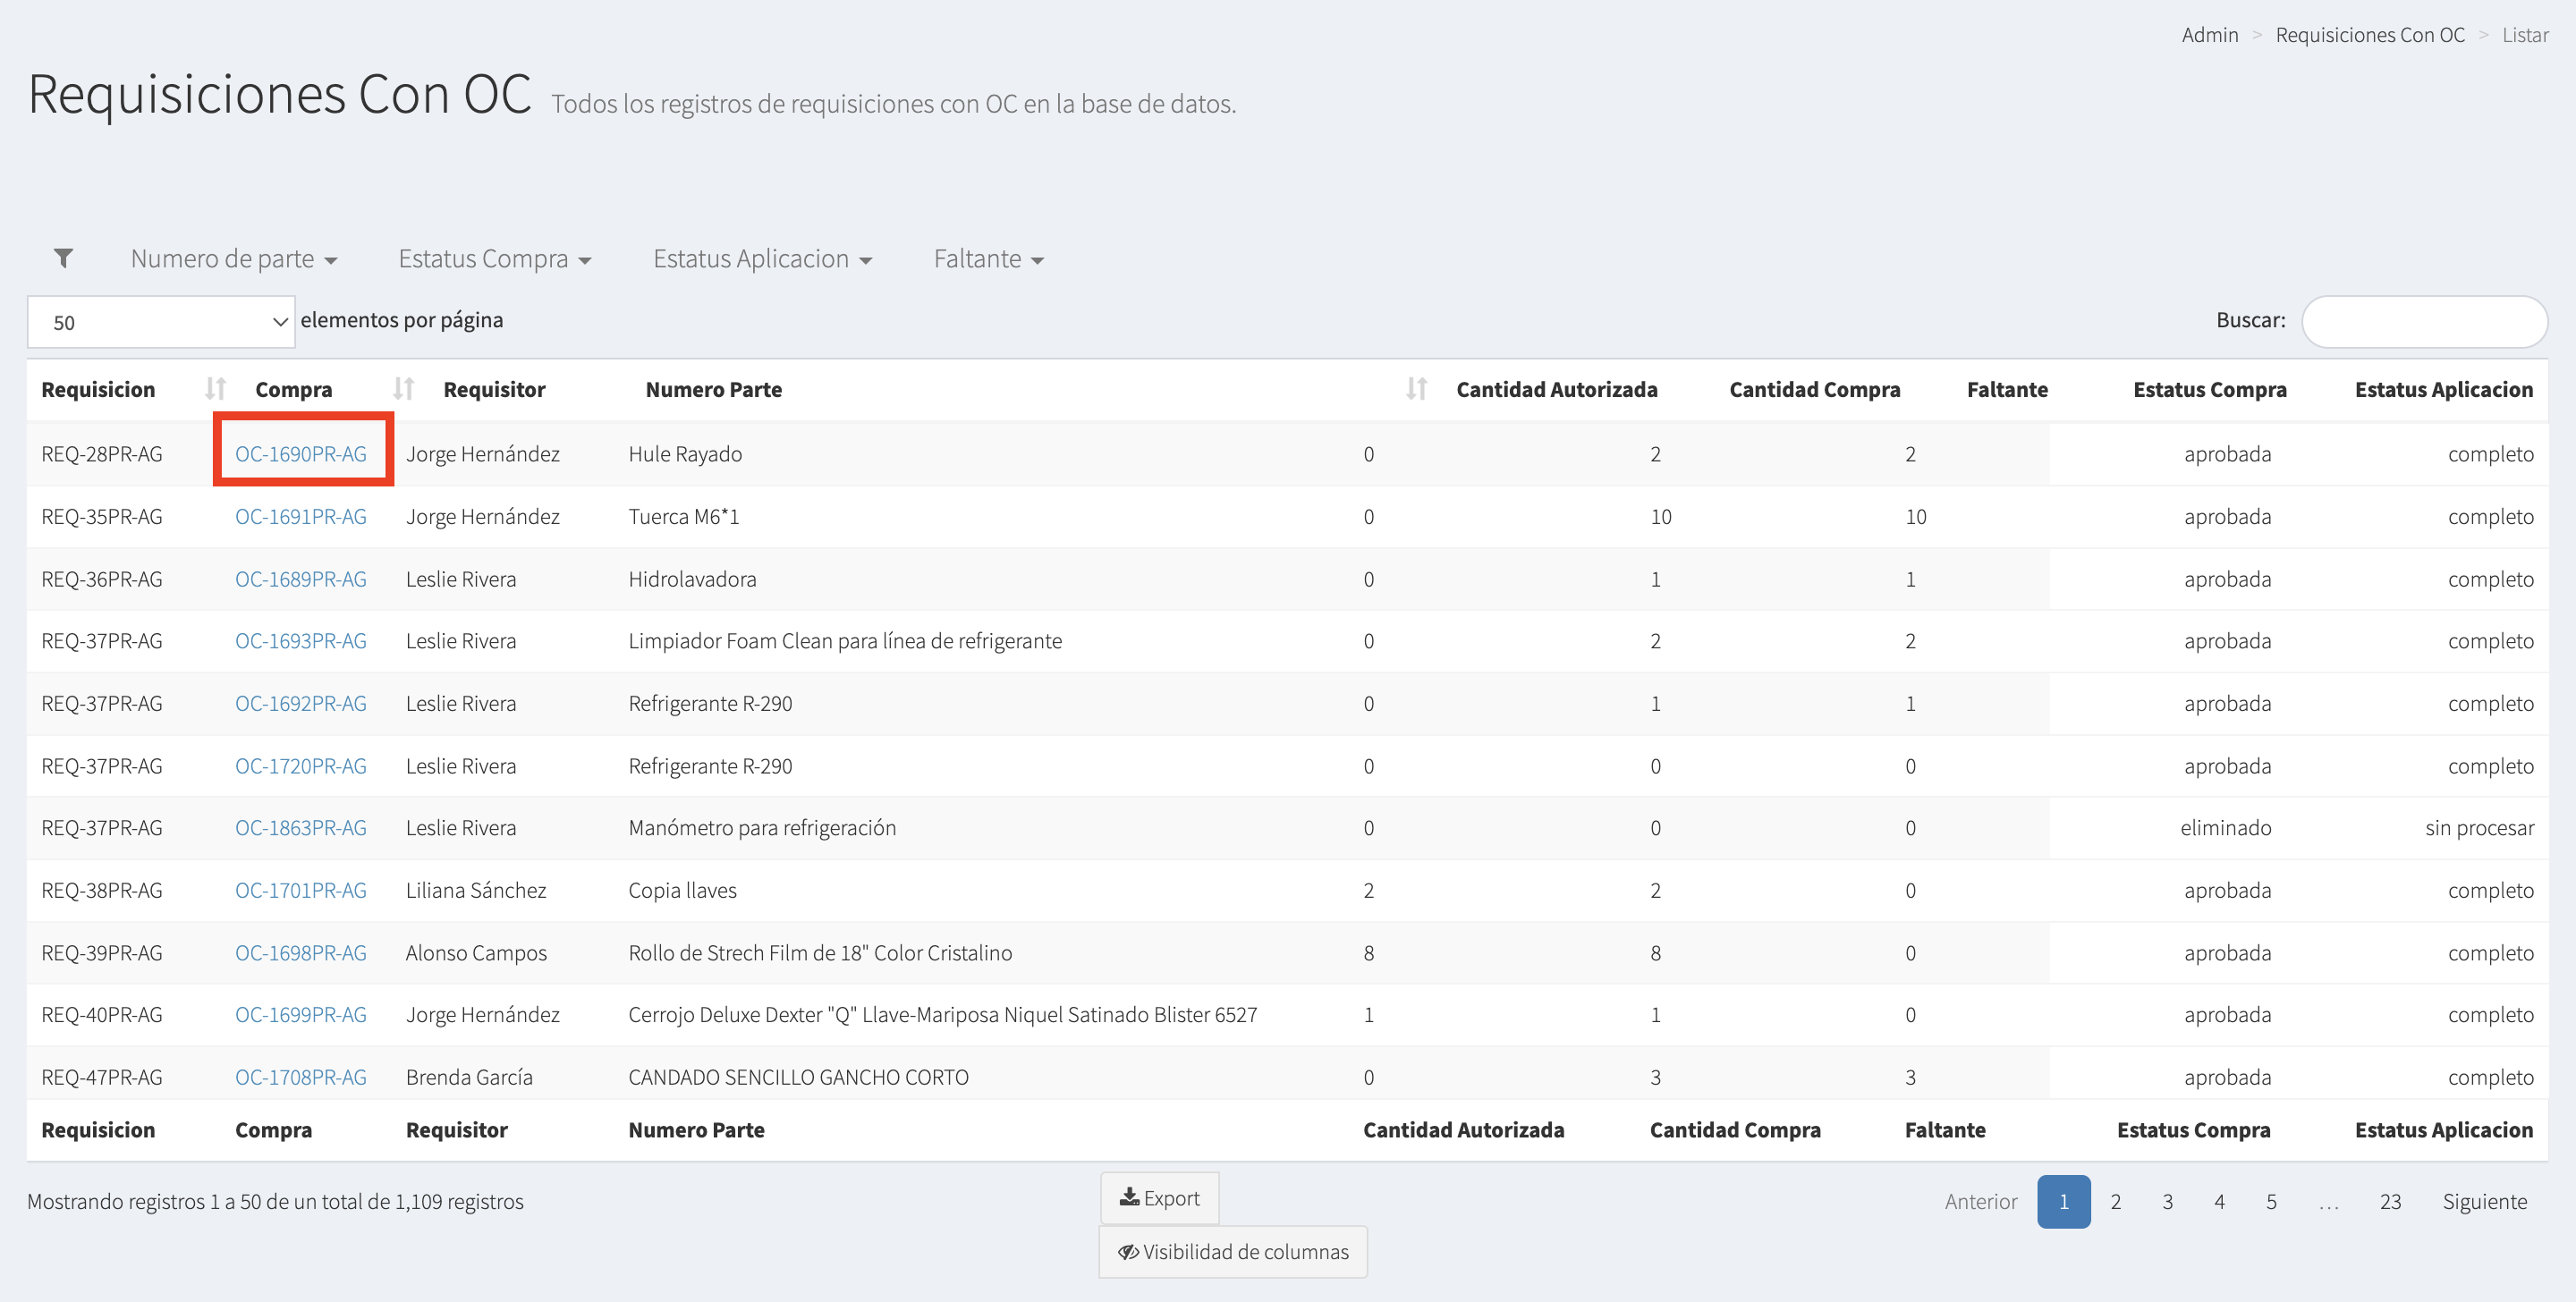Click Siguiente to go to next page
Screen dimensions: 2576x1302
[2483, 1201]
